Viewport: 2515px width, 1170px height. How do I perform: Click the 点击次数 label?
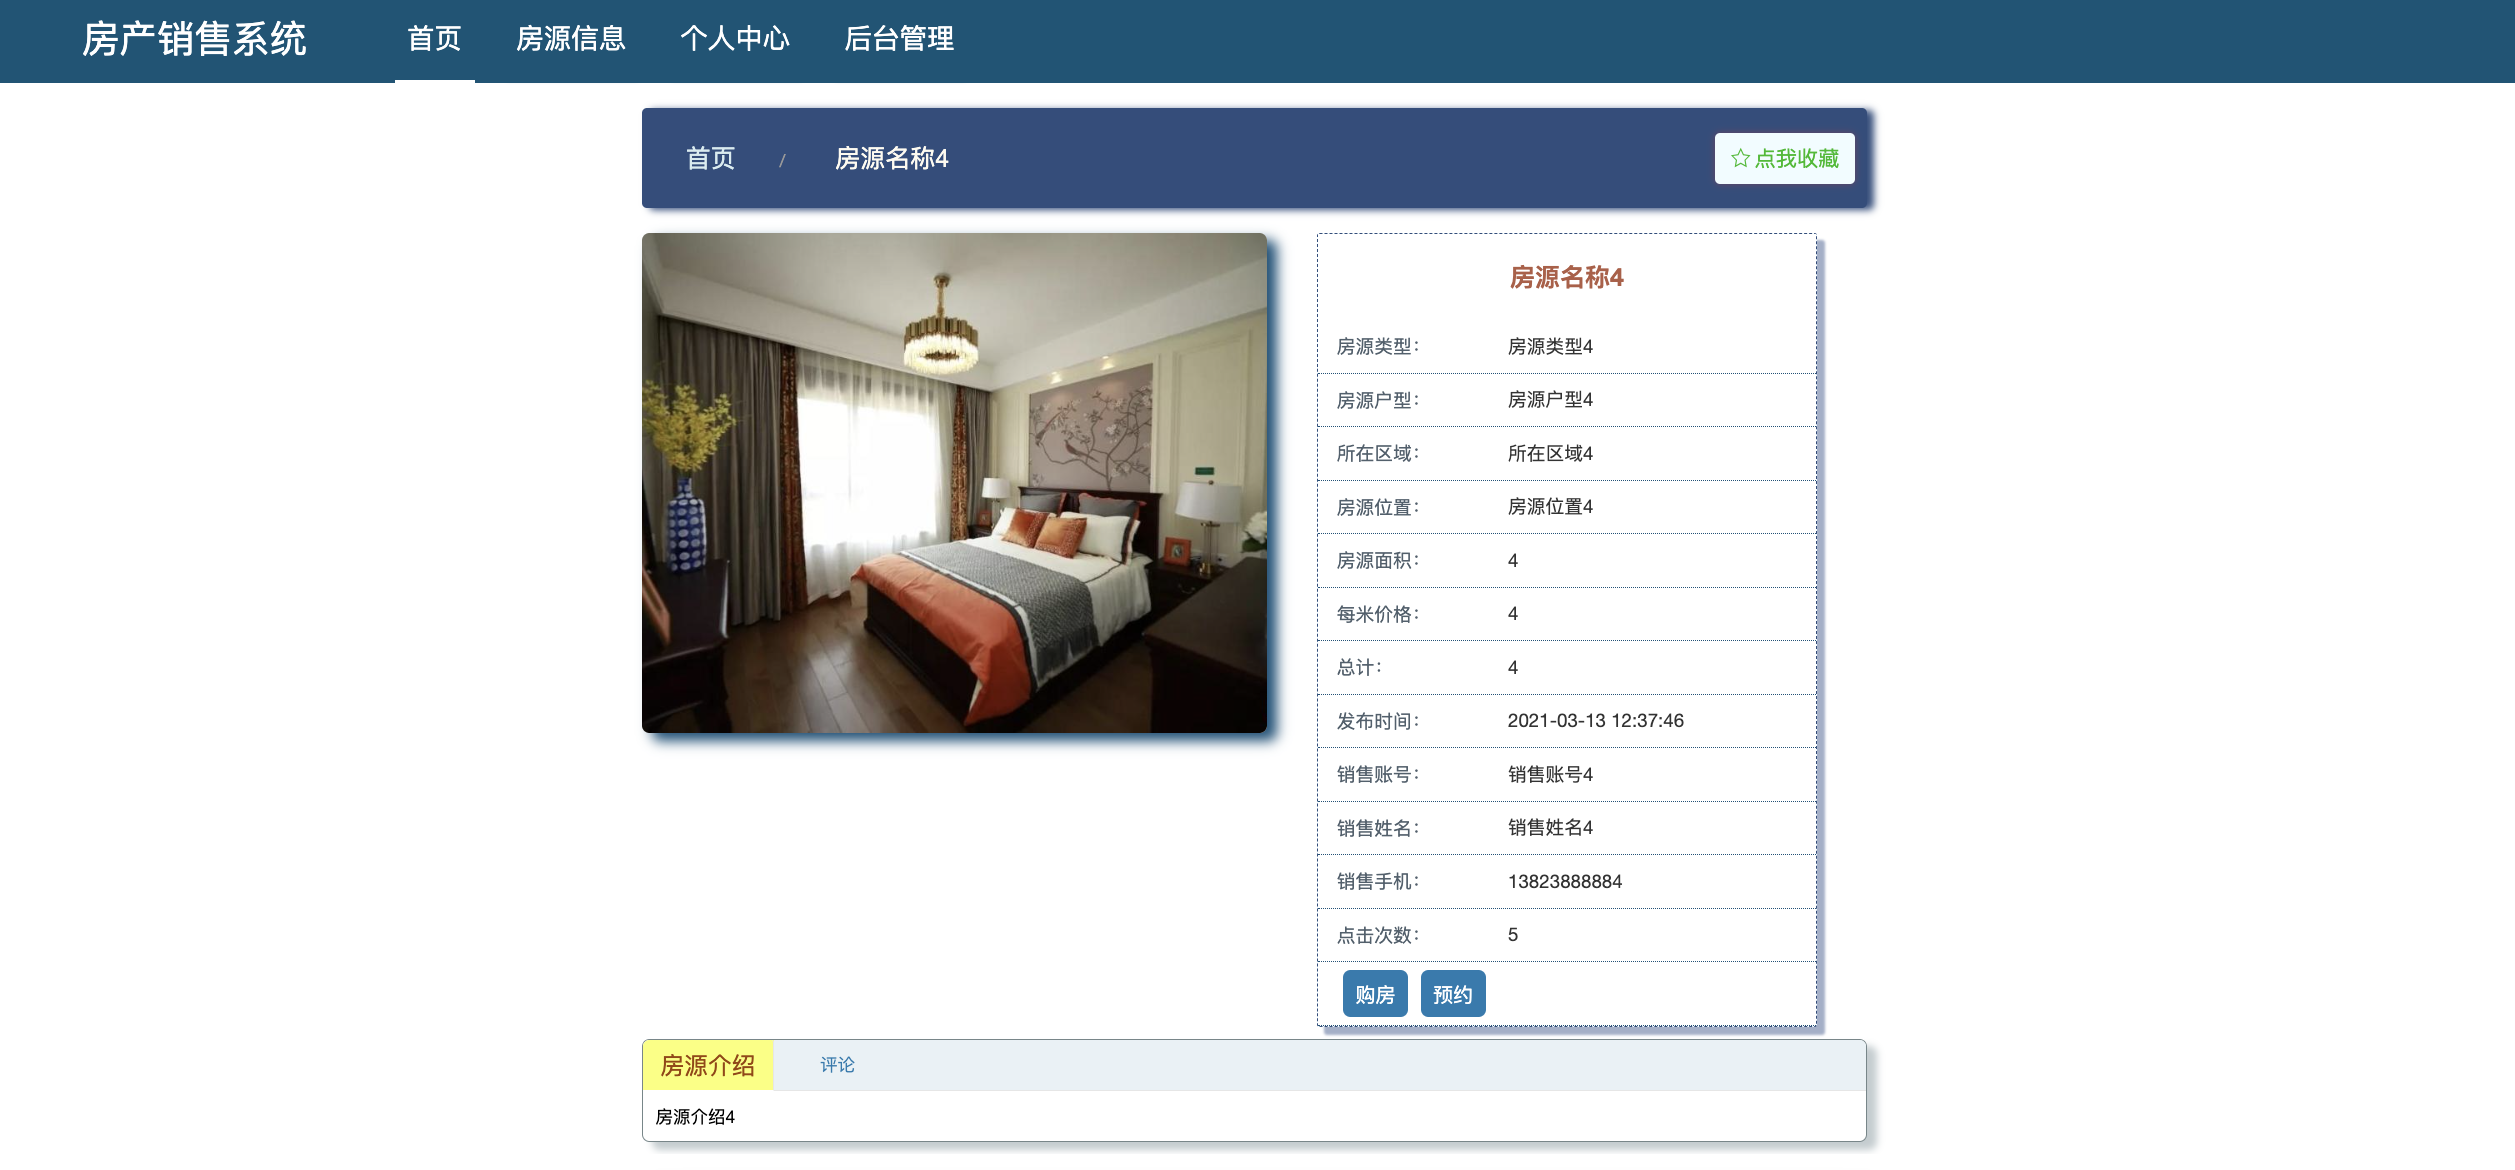click(x=1377, y=935)
